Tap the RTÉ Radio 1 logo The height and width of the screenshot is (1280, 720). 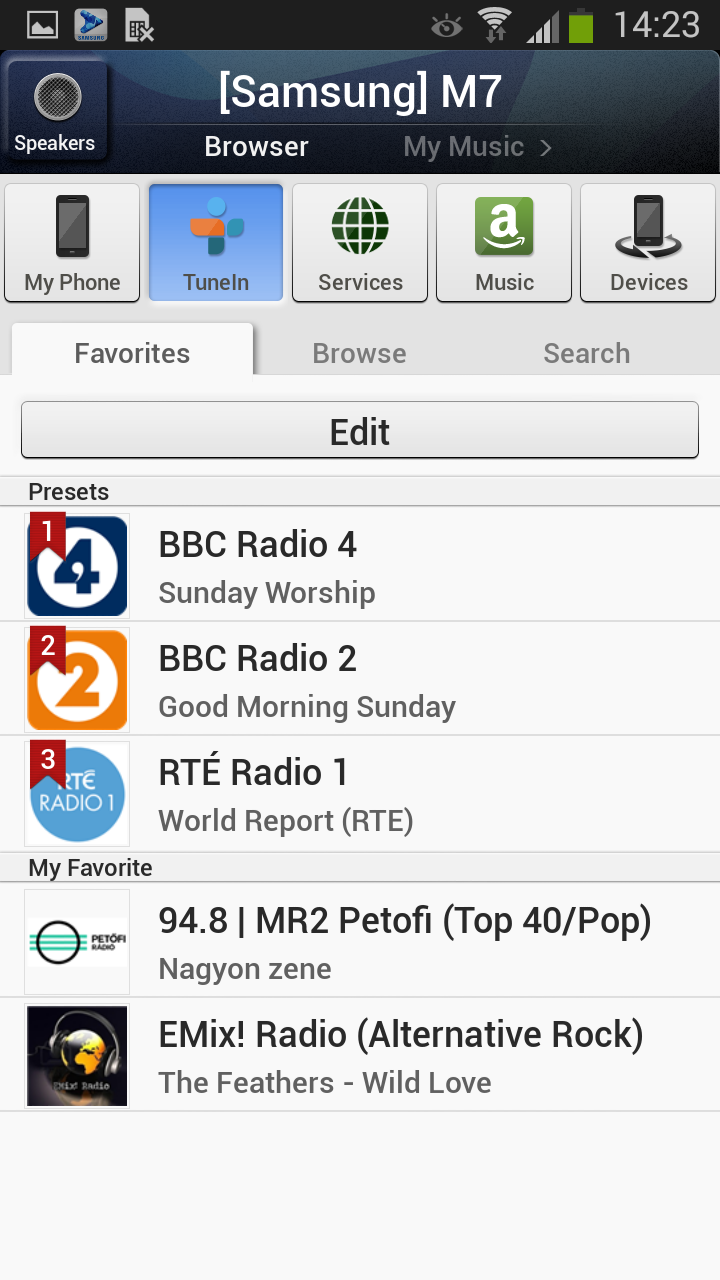(77, 793)
